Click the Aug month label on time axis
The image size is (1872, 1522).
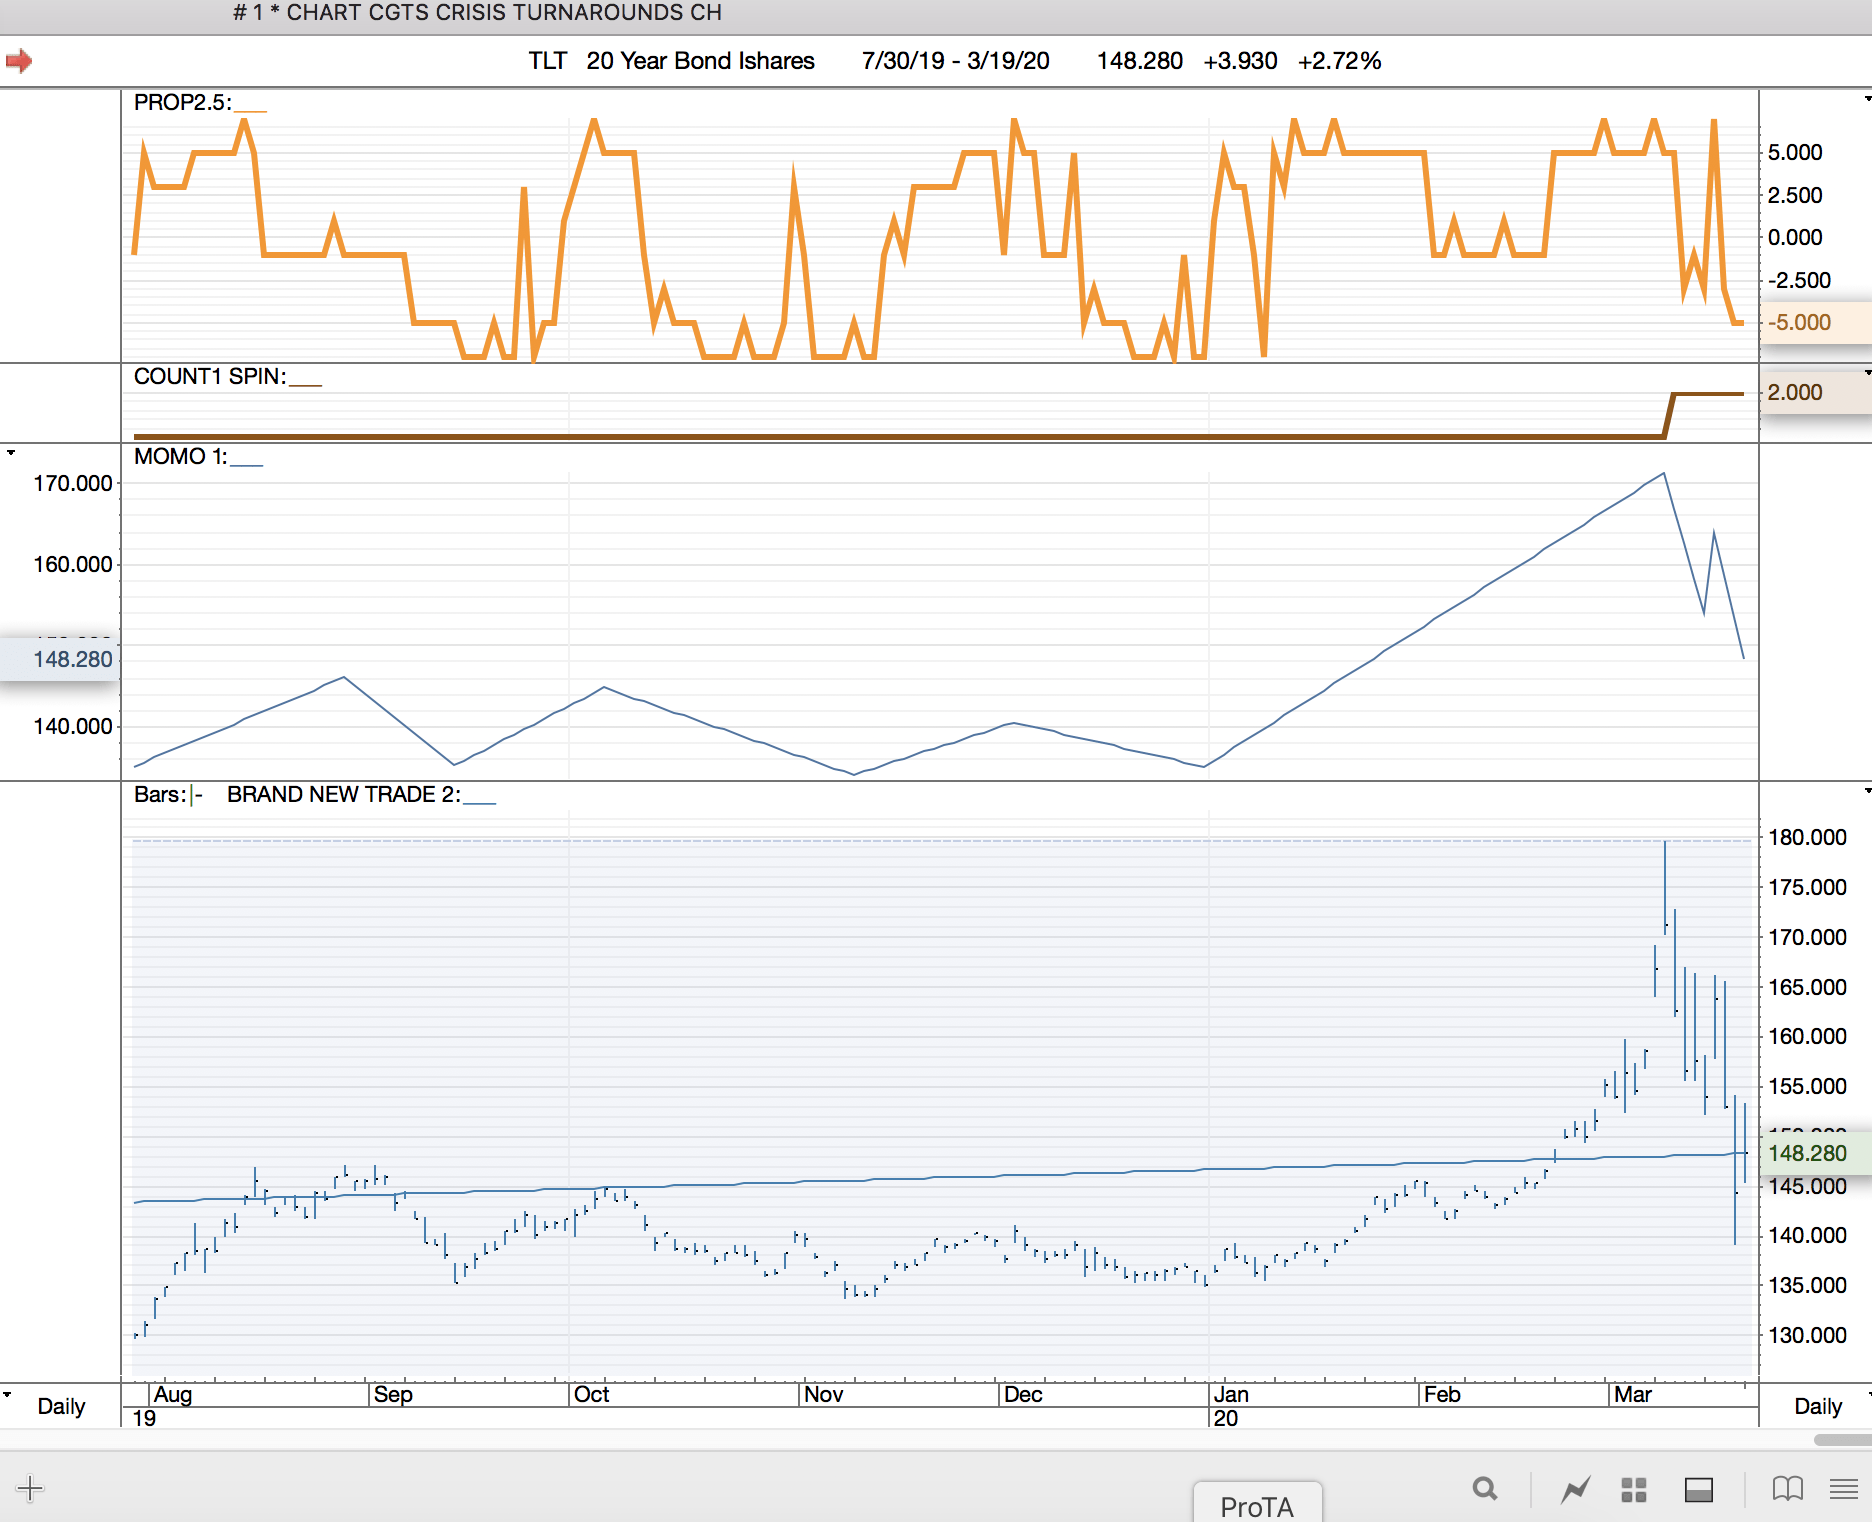(173, 1394)
